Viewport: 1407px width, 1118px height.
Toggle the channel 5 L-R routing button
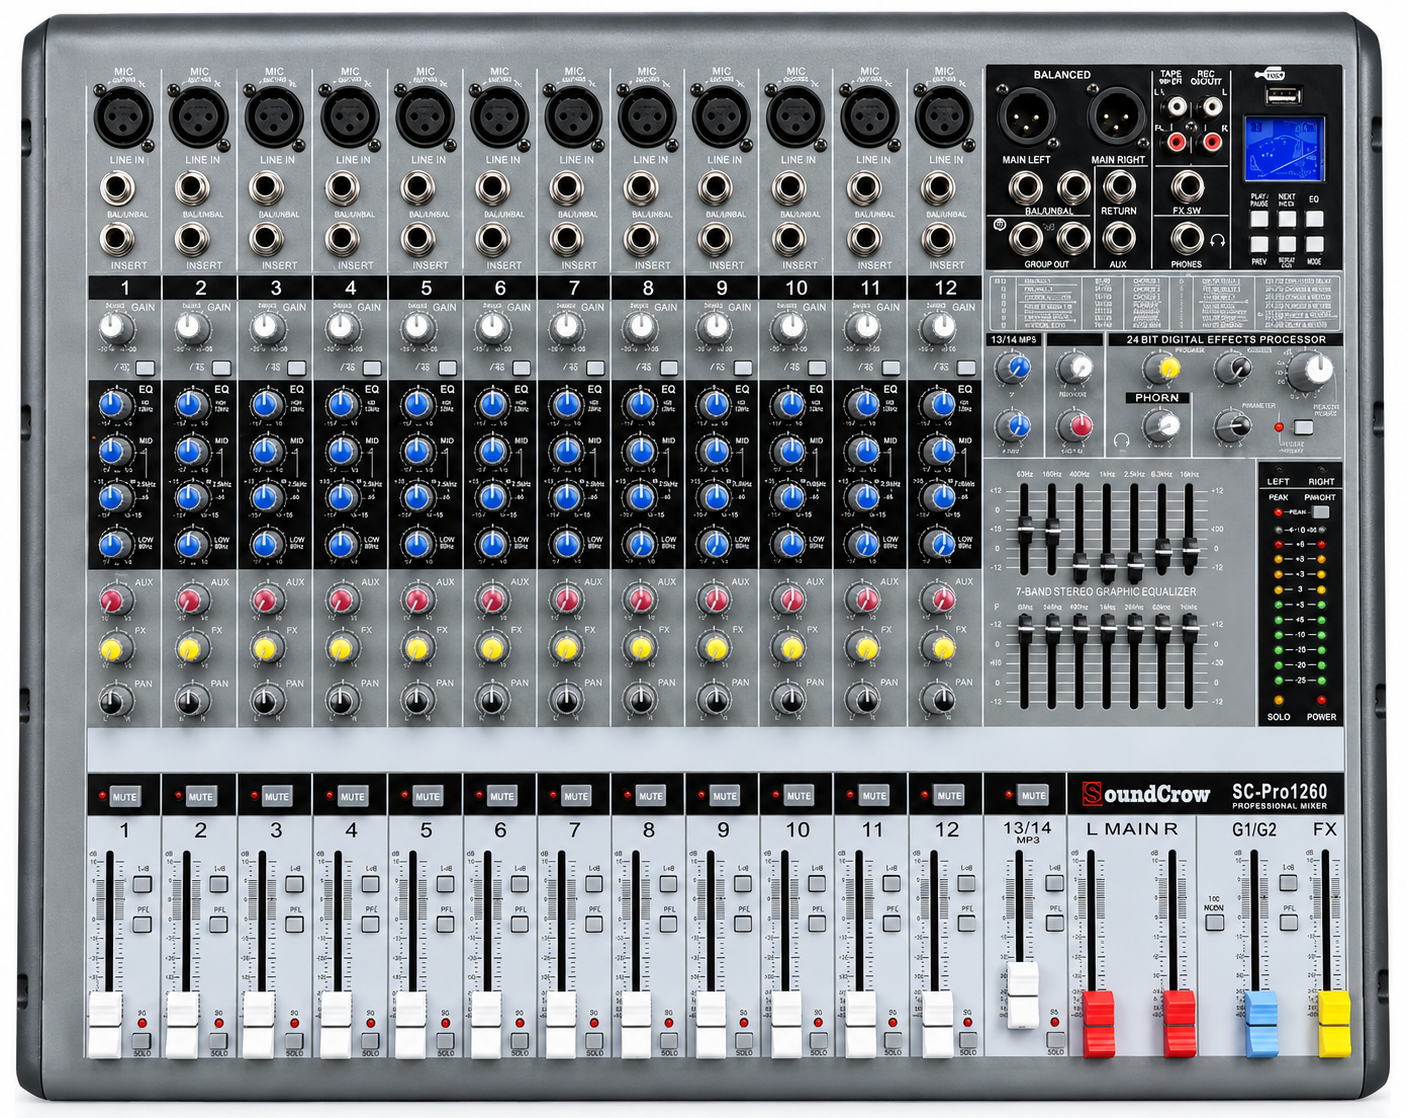click(x=445, y=884)
